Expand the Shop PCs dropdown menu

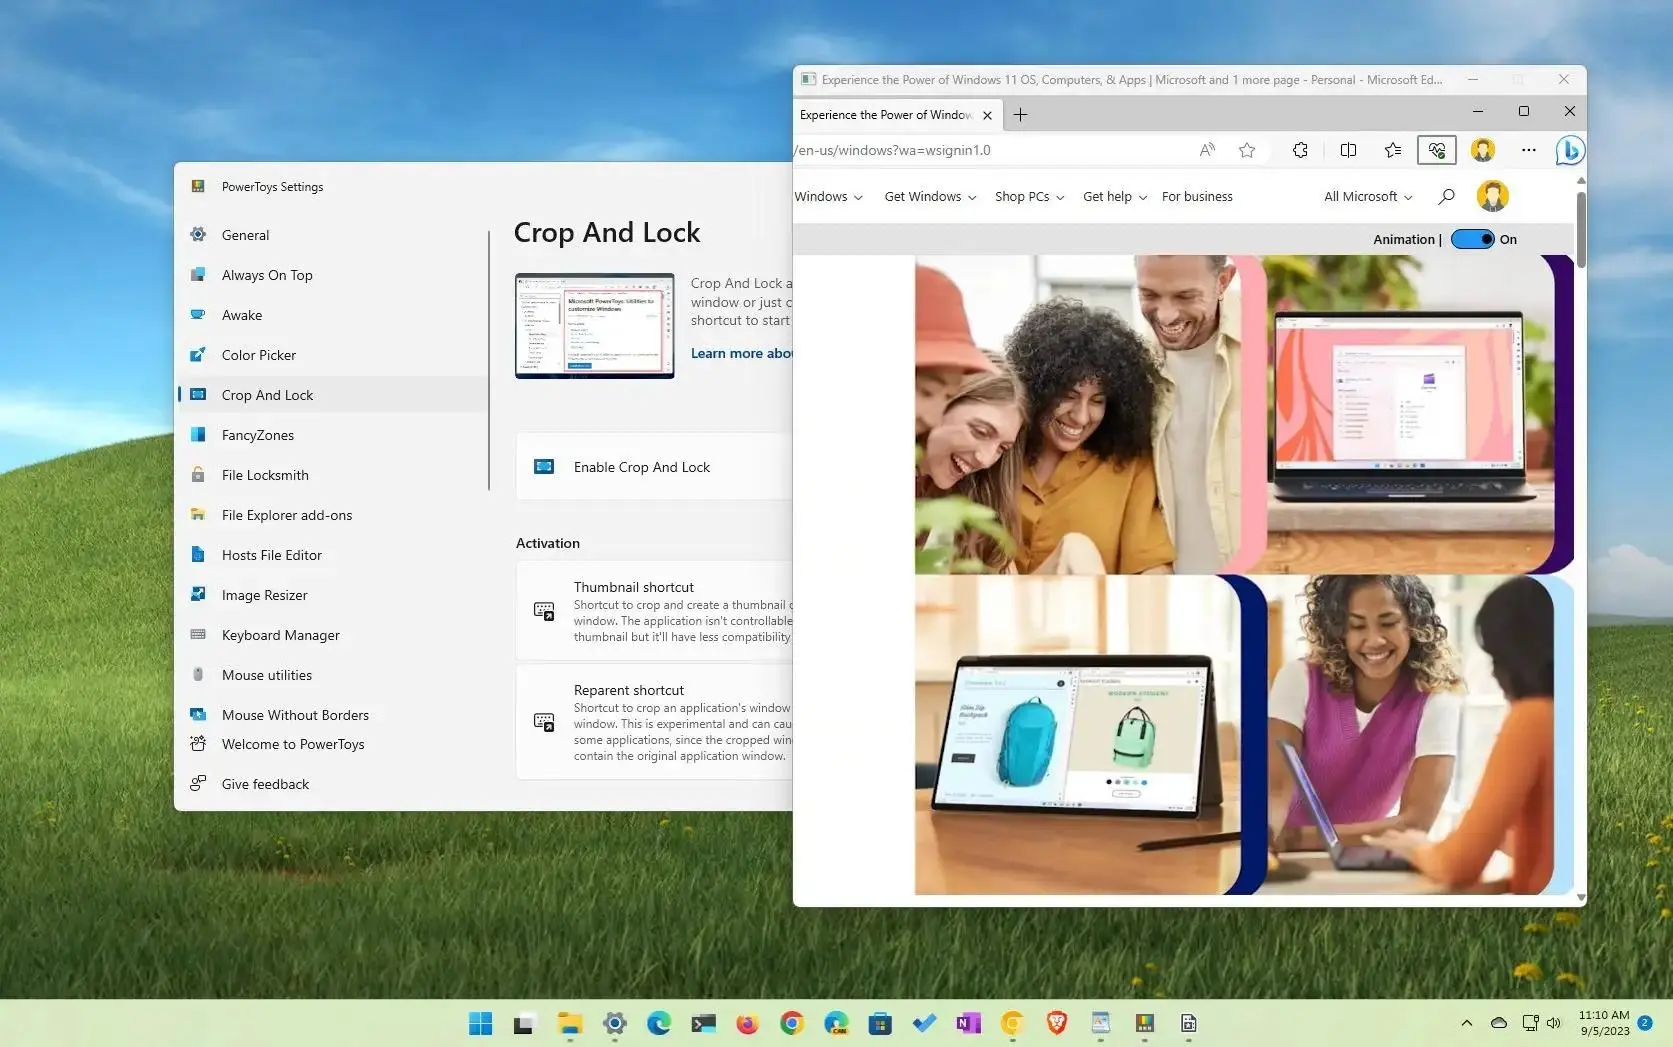(1029, 197)
